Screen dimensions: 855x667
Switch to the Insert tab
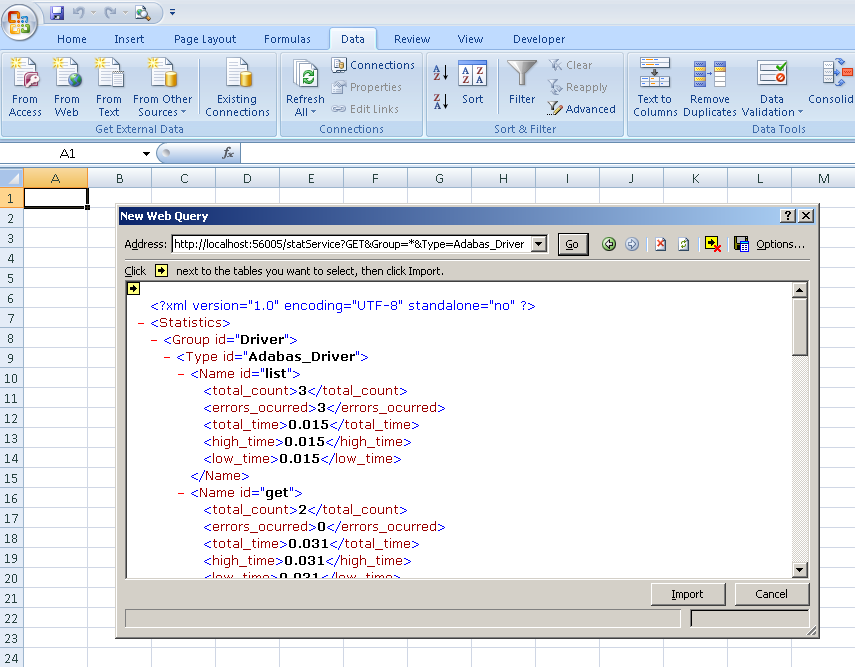pos(129,39)
